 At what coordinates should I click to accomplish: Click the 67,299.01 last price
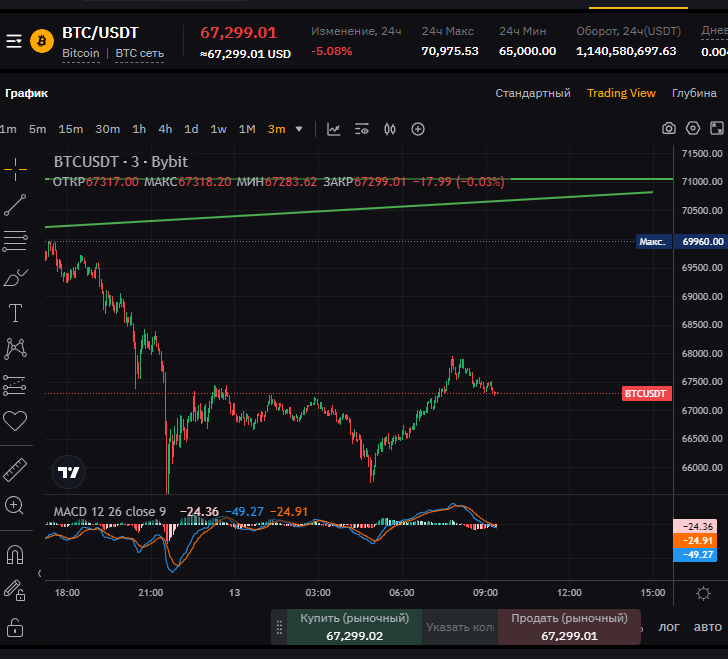pyautogui.click(x=239, y=33)
